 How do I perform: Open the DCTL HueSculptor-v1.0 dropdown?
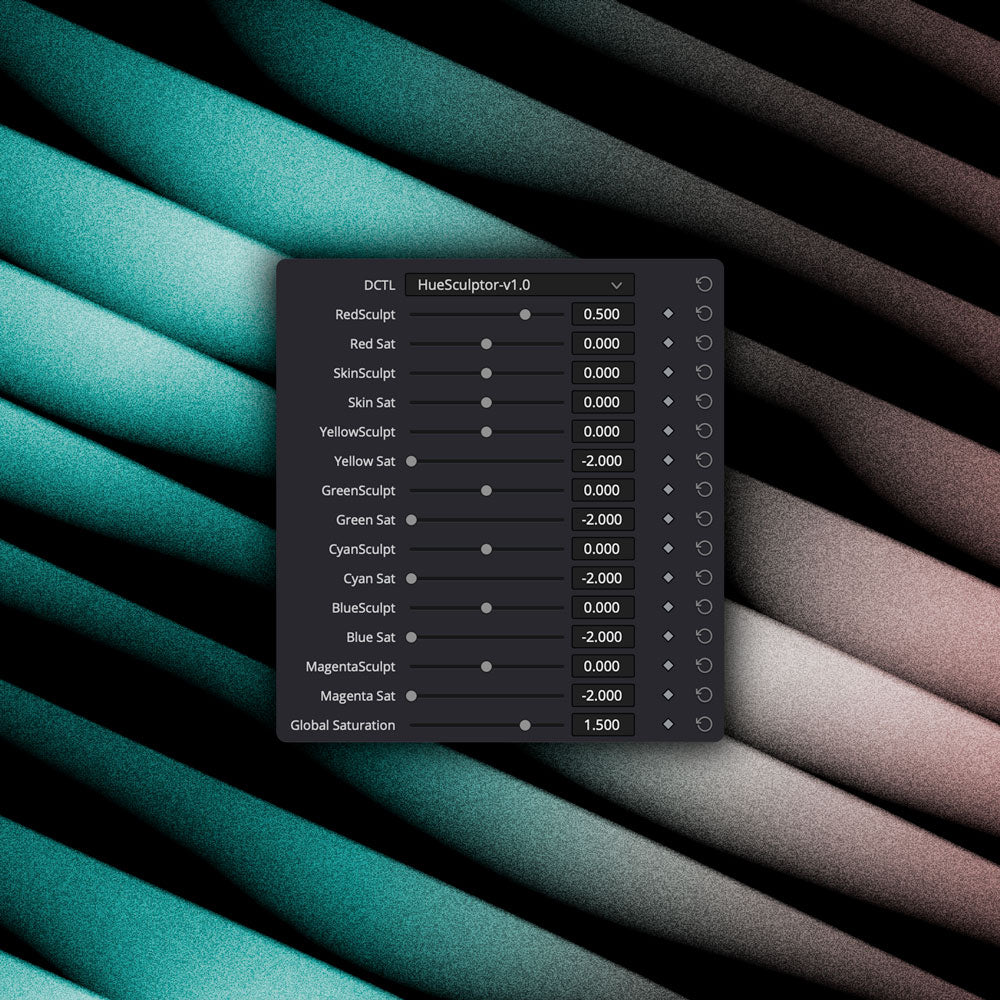519,284
